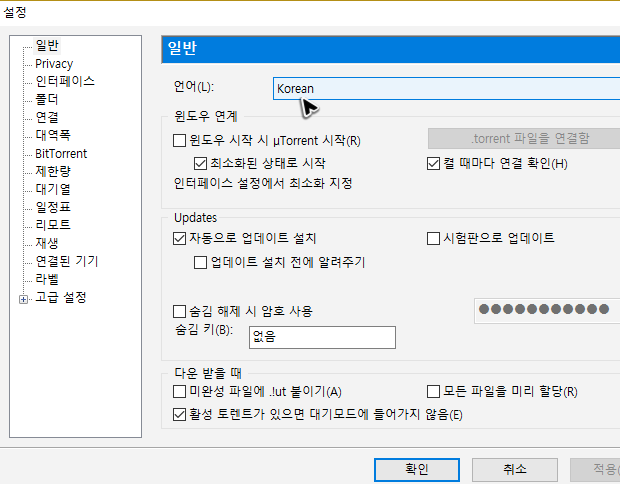Expand the 고급 설정 node
Viewport: 620px width, 484px height.
click(23, 300)
